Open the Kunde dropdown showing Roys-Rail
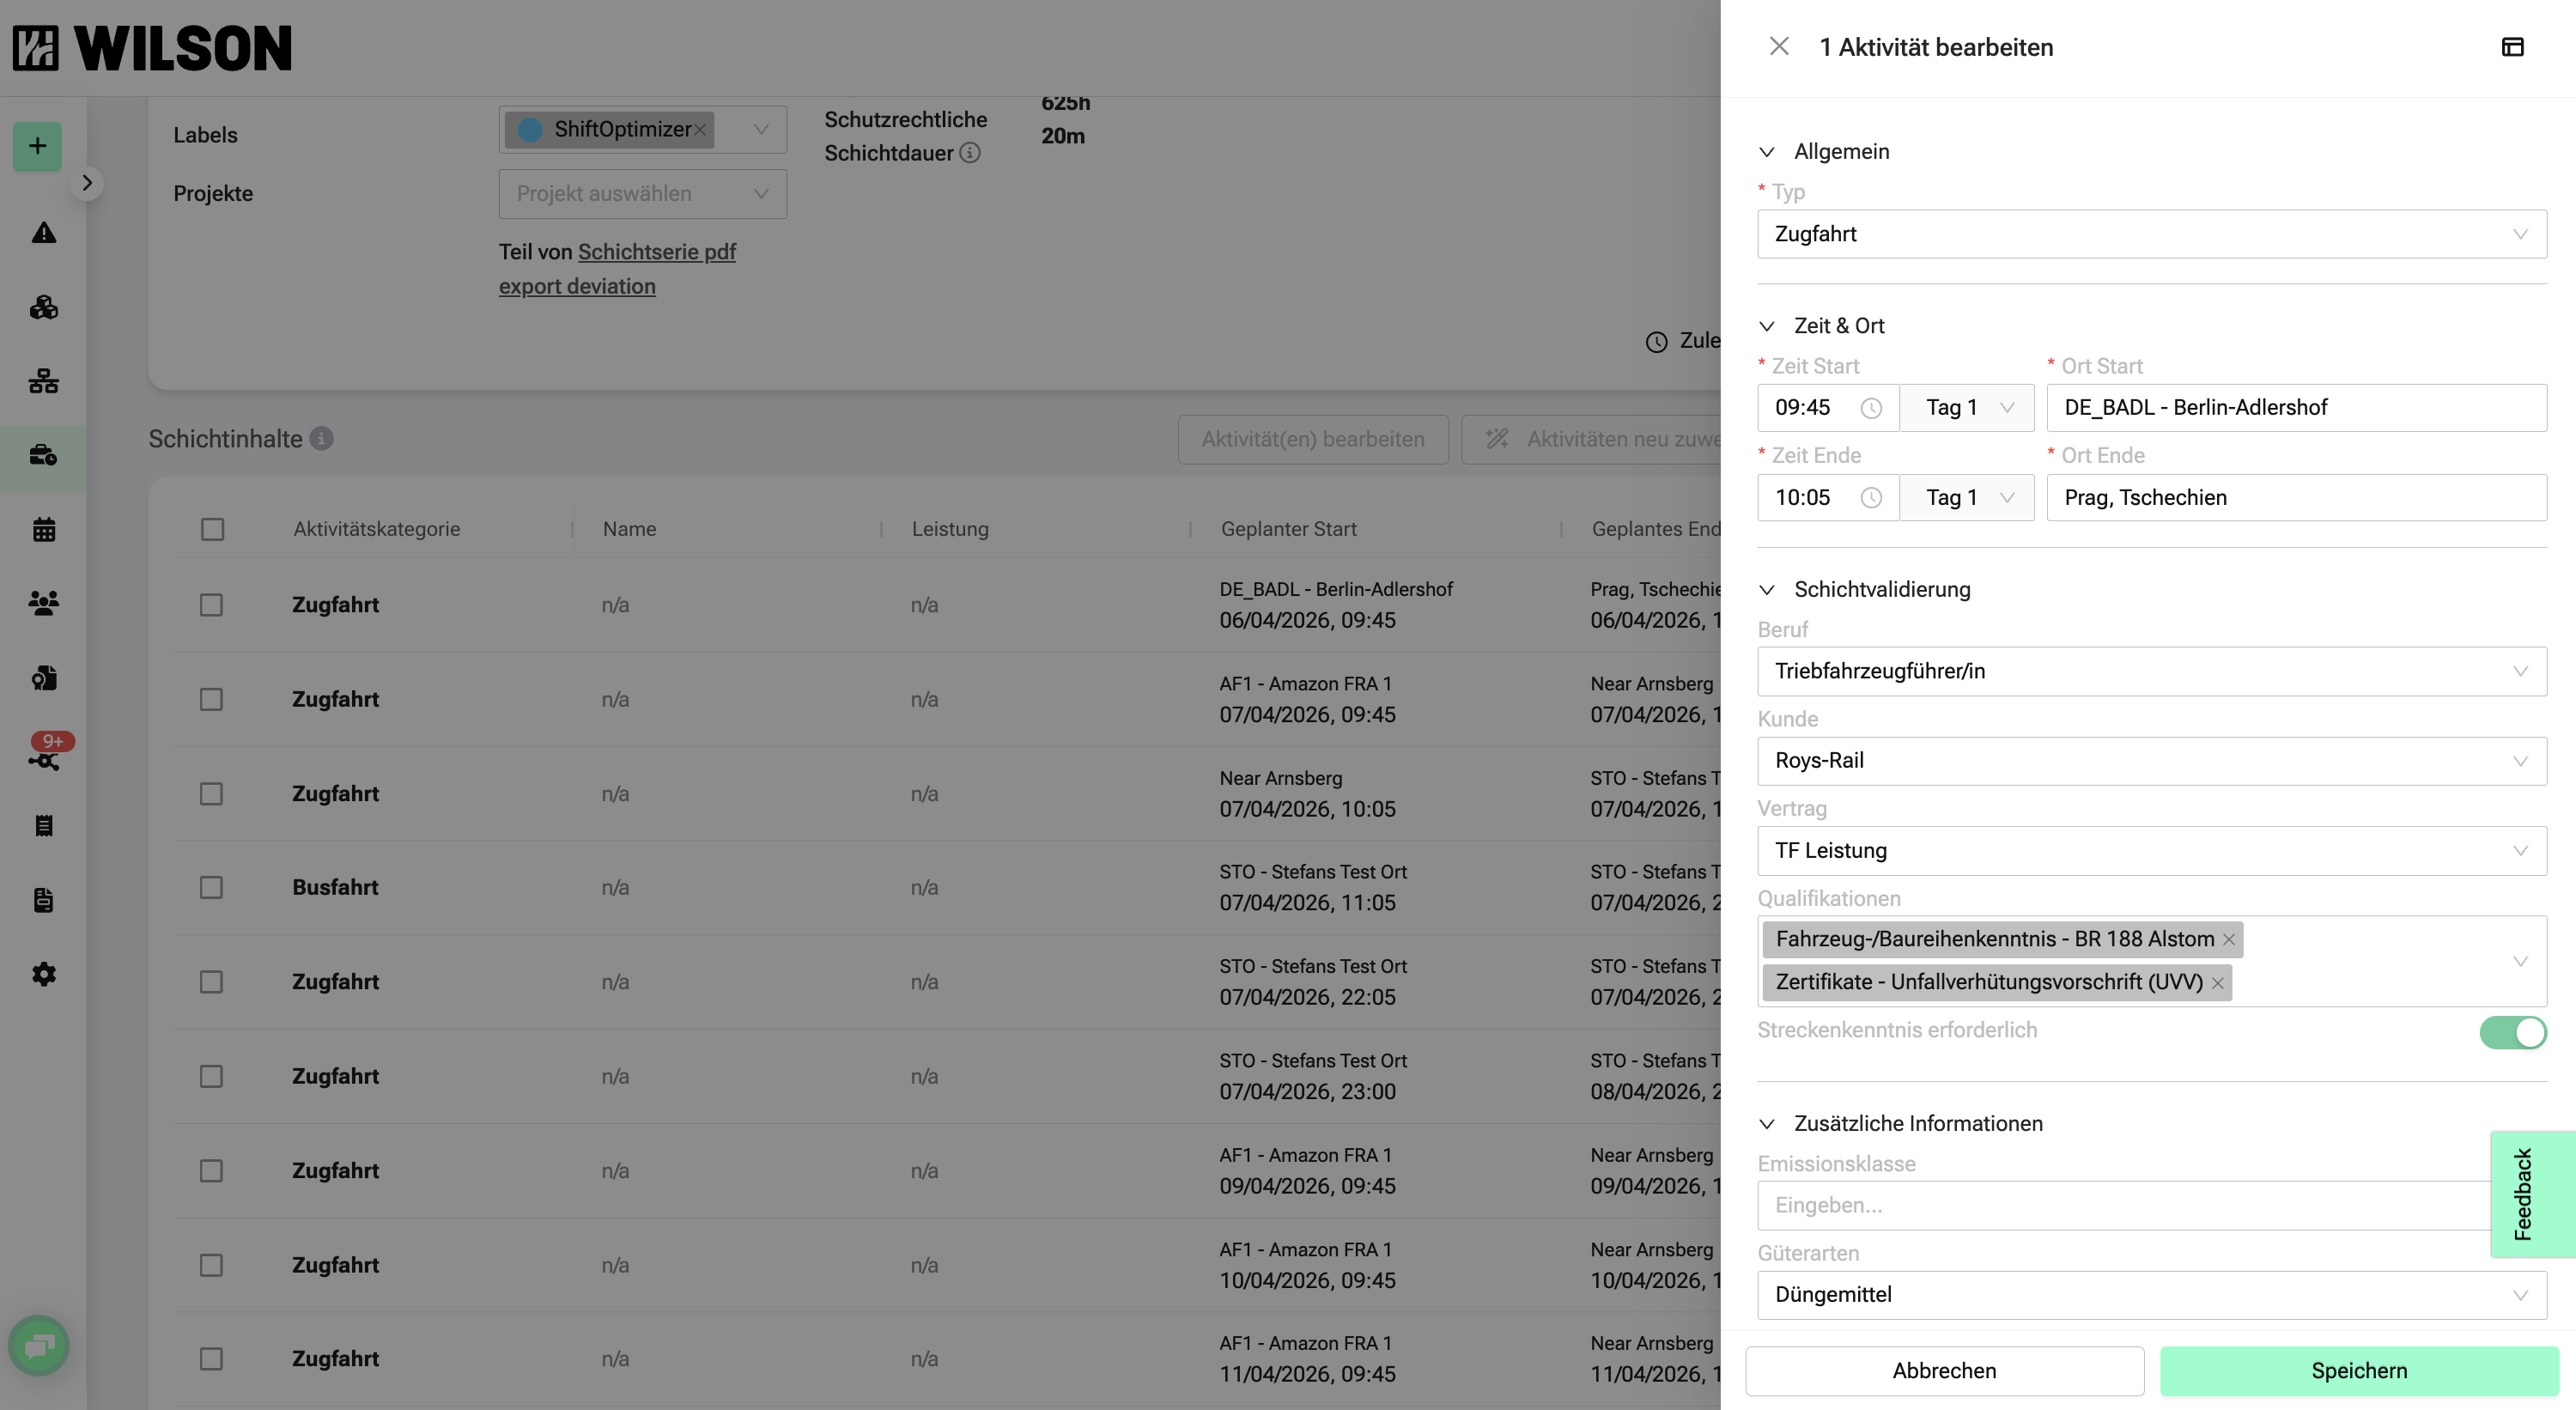The width and height of the screenshot is (2576, 1410). click(x=2151, y=761)
